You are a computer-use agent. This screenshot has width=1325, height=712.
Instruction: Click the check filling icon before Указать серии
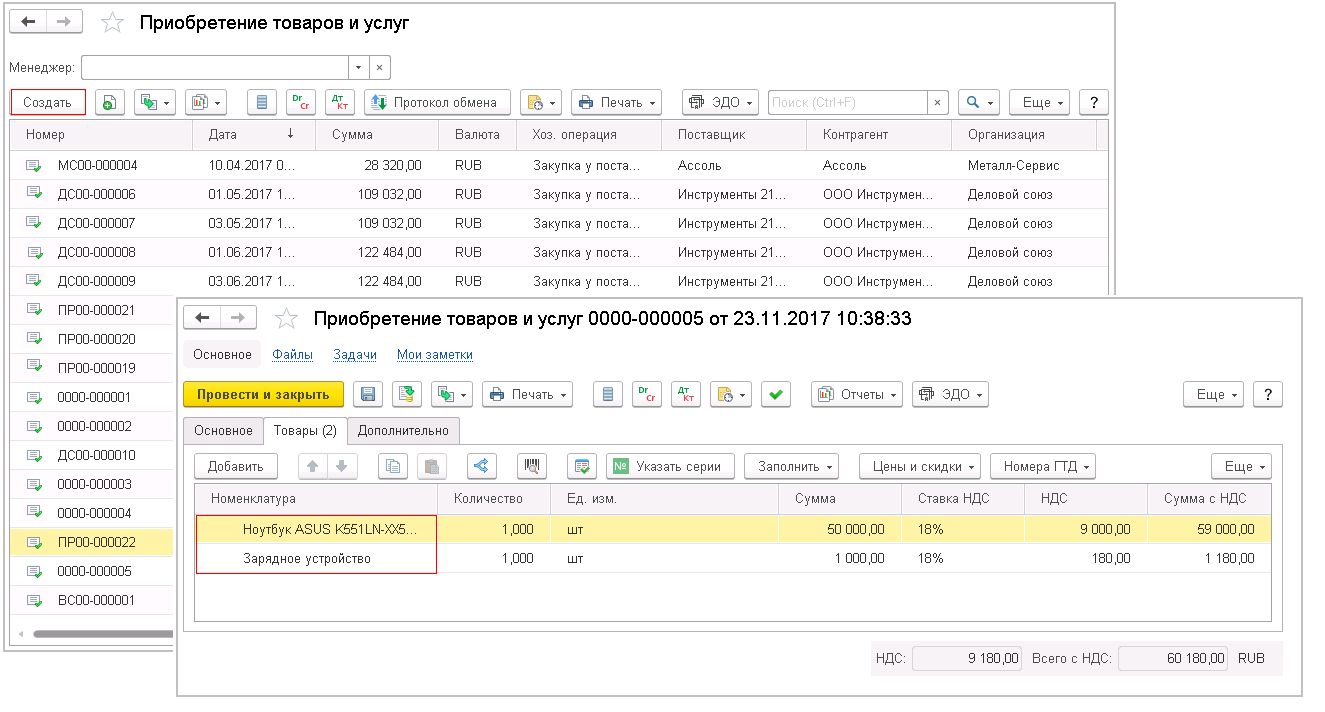coord(582,466)
